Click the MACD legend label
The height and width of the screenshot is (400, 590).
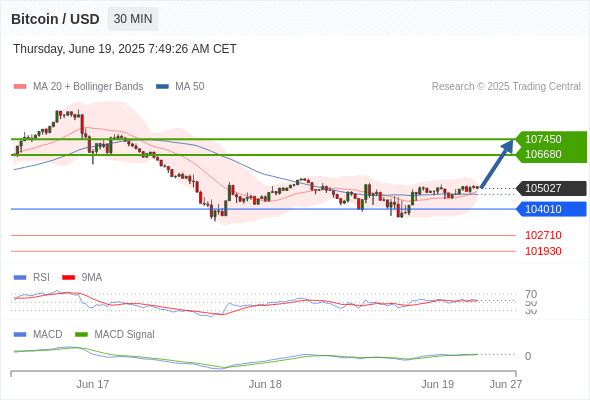[x=47, y=335]
